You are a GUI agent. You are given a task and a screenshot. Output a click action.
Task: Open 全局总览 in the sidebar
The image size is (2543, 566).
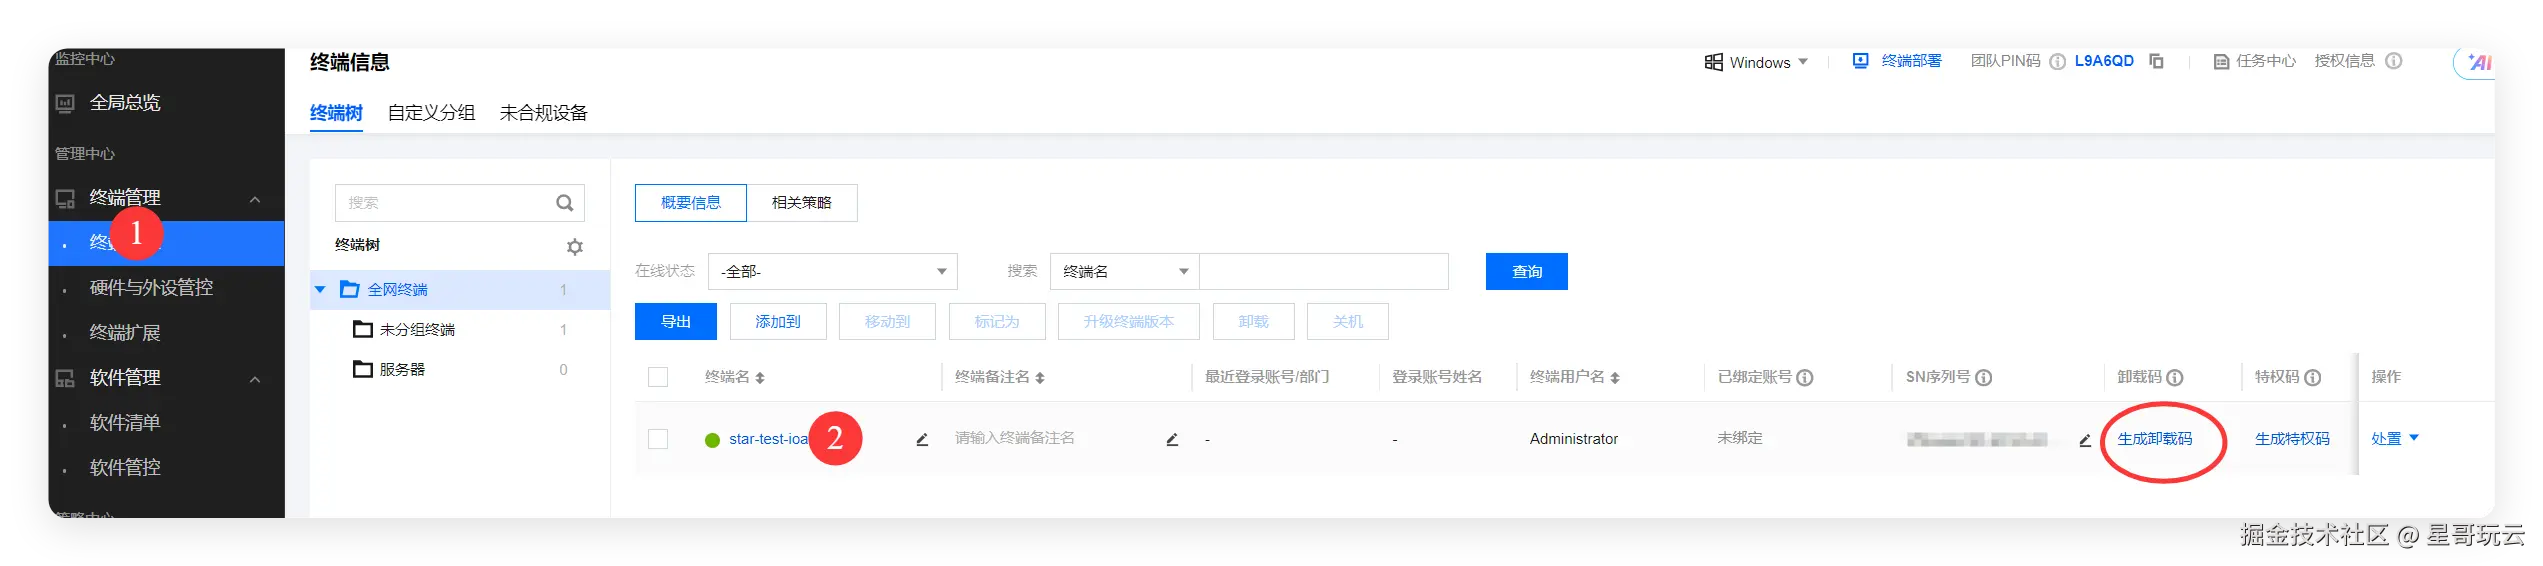pos(124,102)
